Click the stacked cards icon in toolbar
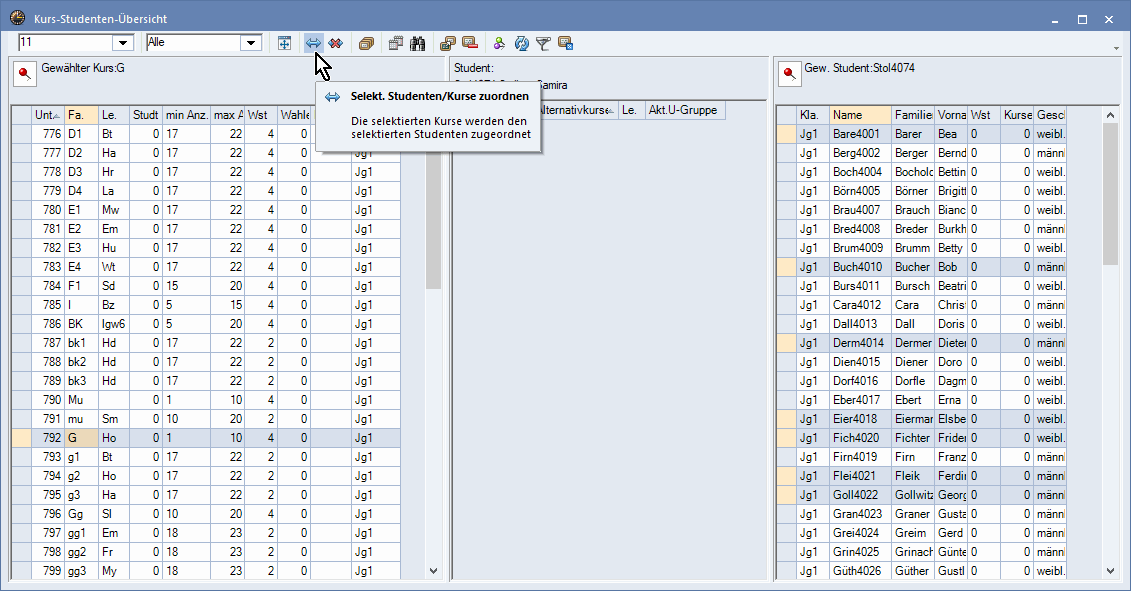The image size is (1131, 591). (x=366, y=43)
